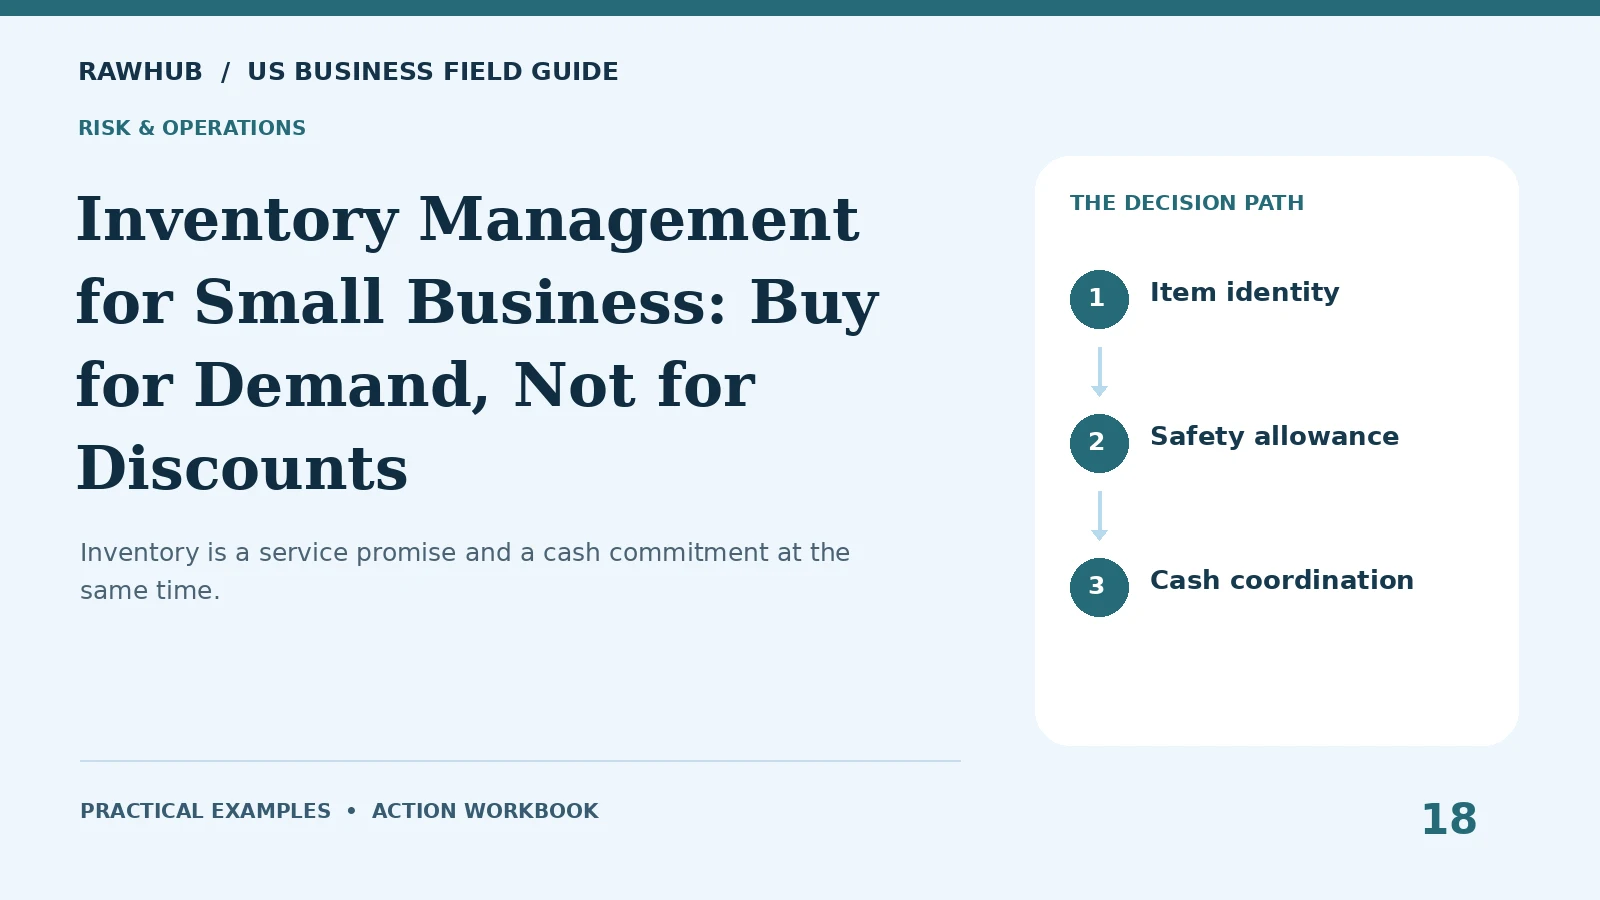Click the subtitle about service promise
This screenshot has height=900, width=1600.
point(465,571)
